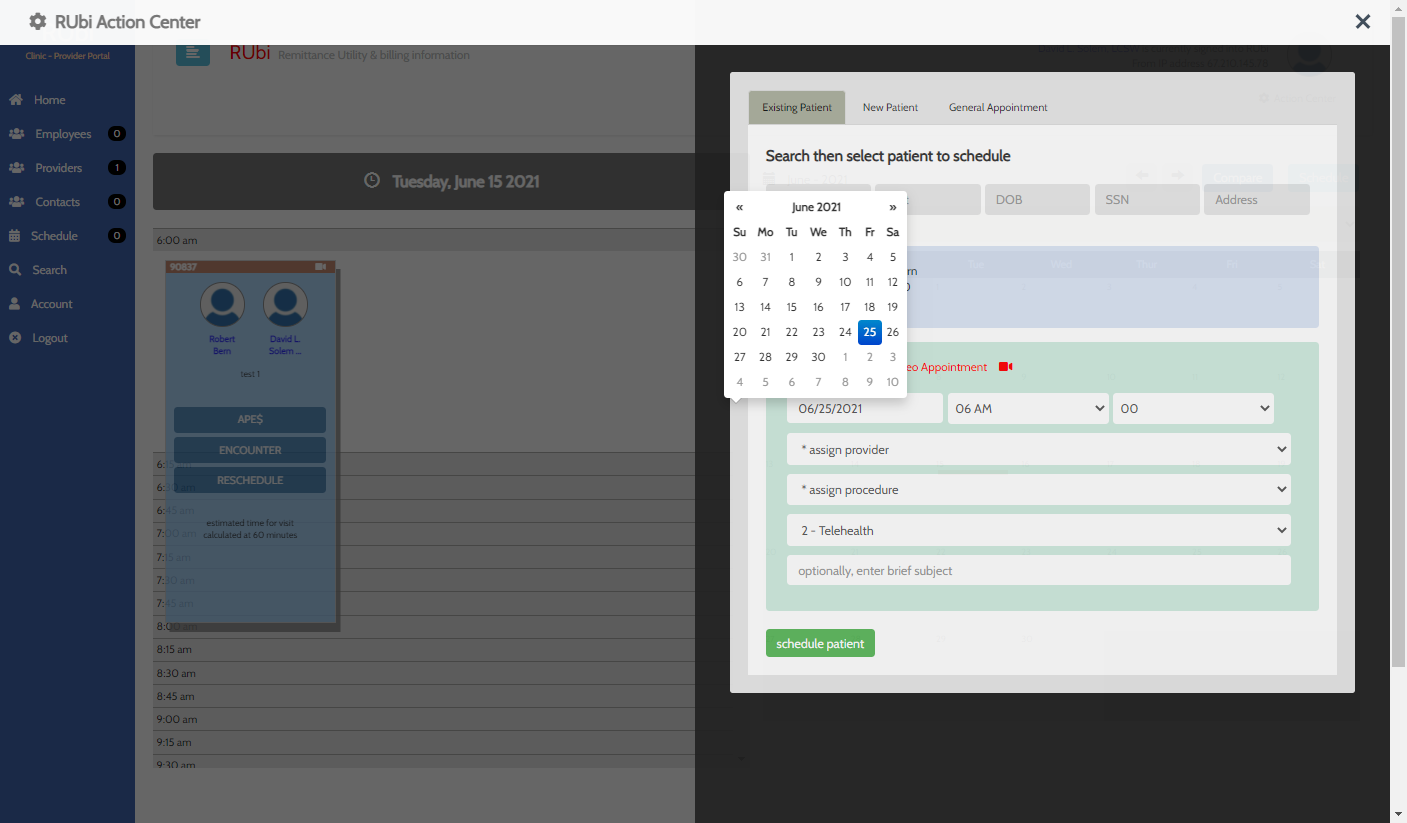Click the gear icon beside RUbi Action Center
This screenshot has height=823, width=1407.
pos(38,22)
